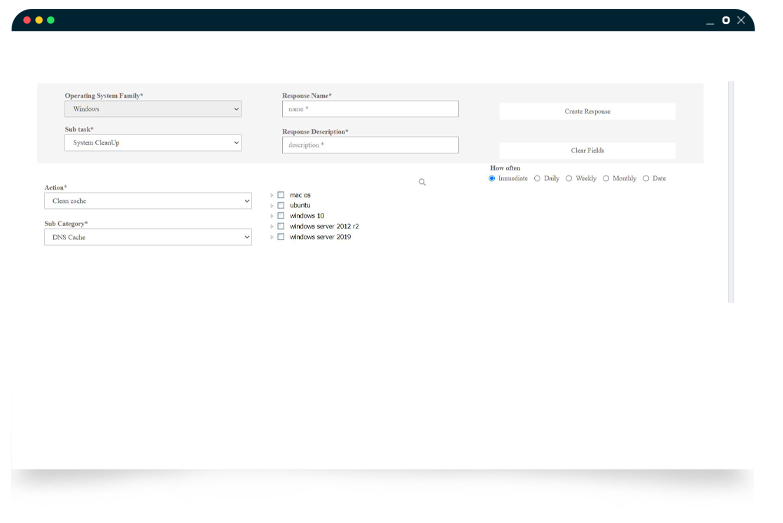Expand the mac os tree node
The width and height of the screenshot is (783, 523).
point(272,195)
